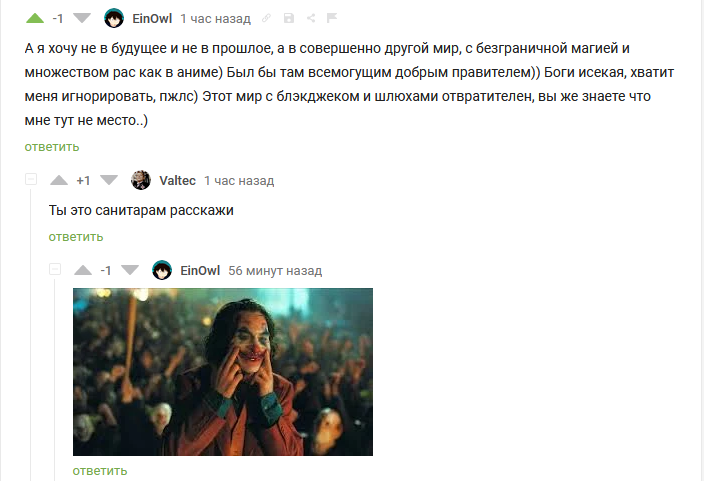
Task: Downvote EinOwl's Joker image reply
Action: tap(130, 270)
